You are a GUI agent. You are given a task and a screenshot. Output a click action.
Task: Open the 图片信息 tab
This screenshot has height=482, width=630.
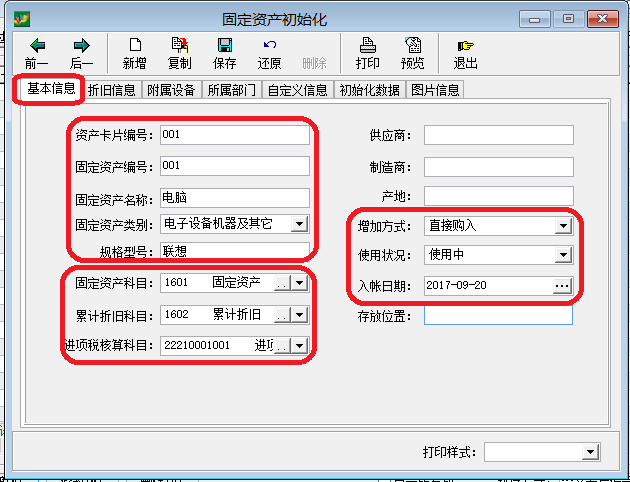[x=435, y=90]
